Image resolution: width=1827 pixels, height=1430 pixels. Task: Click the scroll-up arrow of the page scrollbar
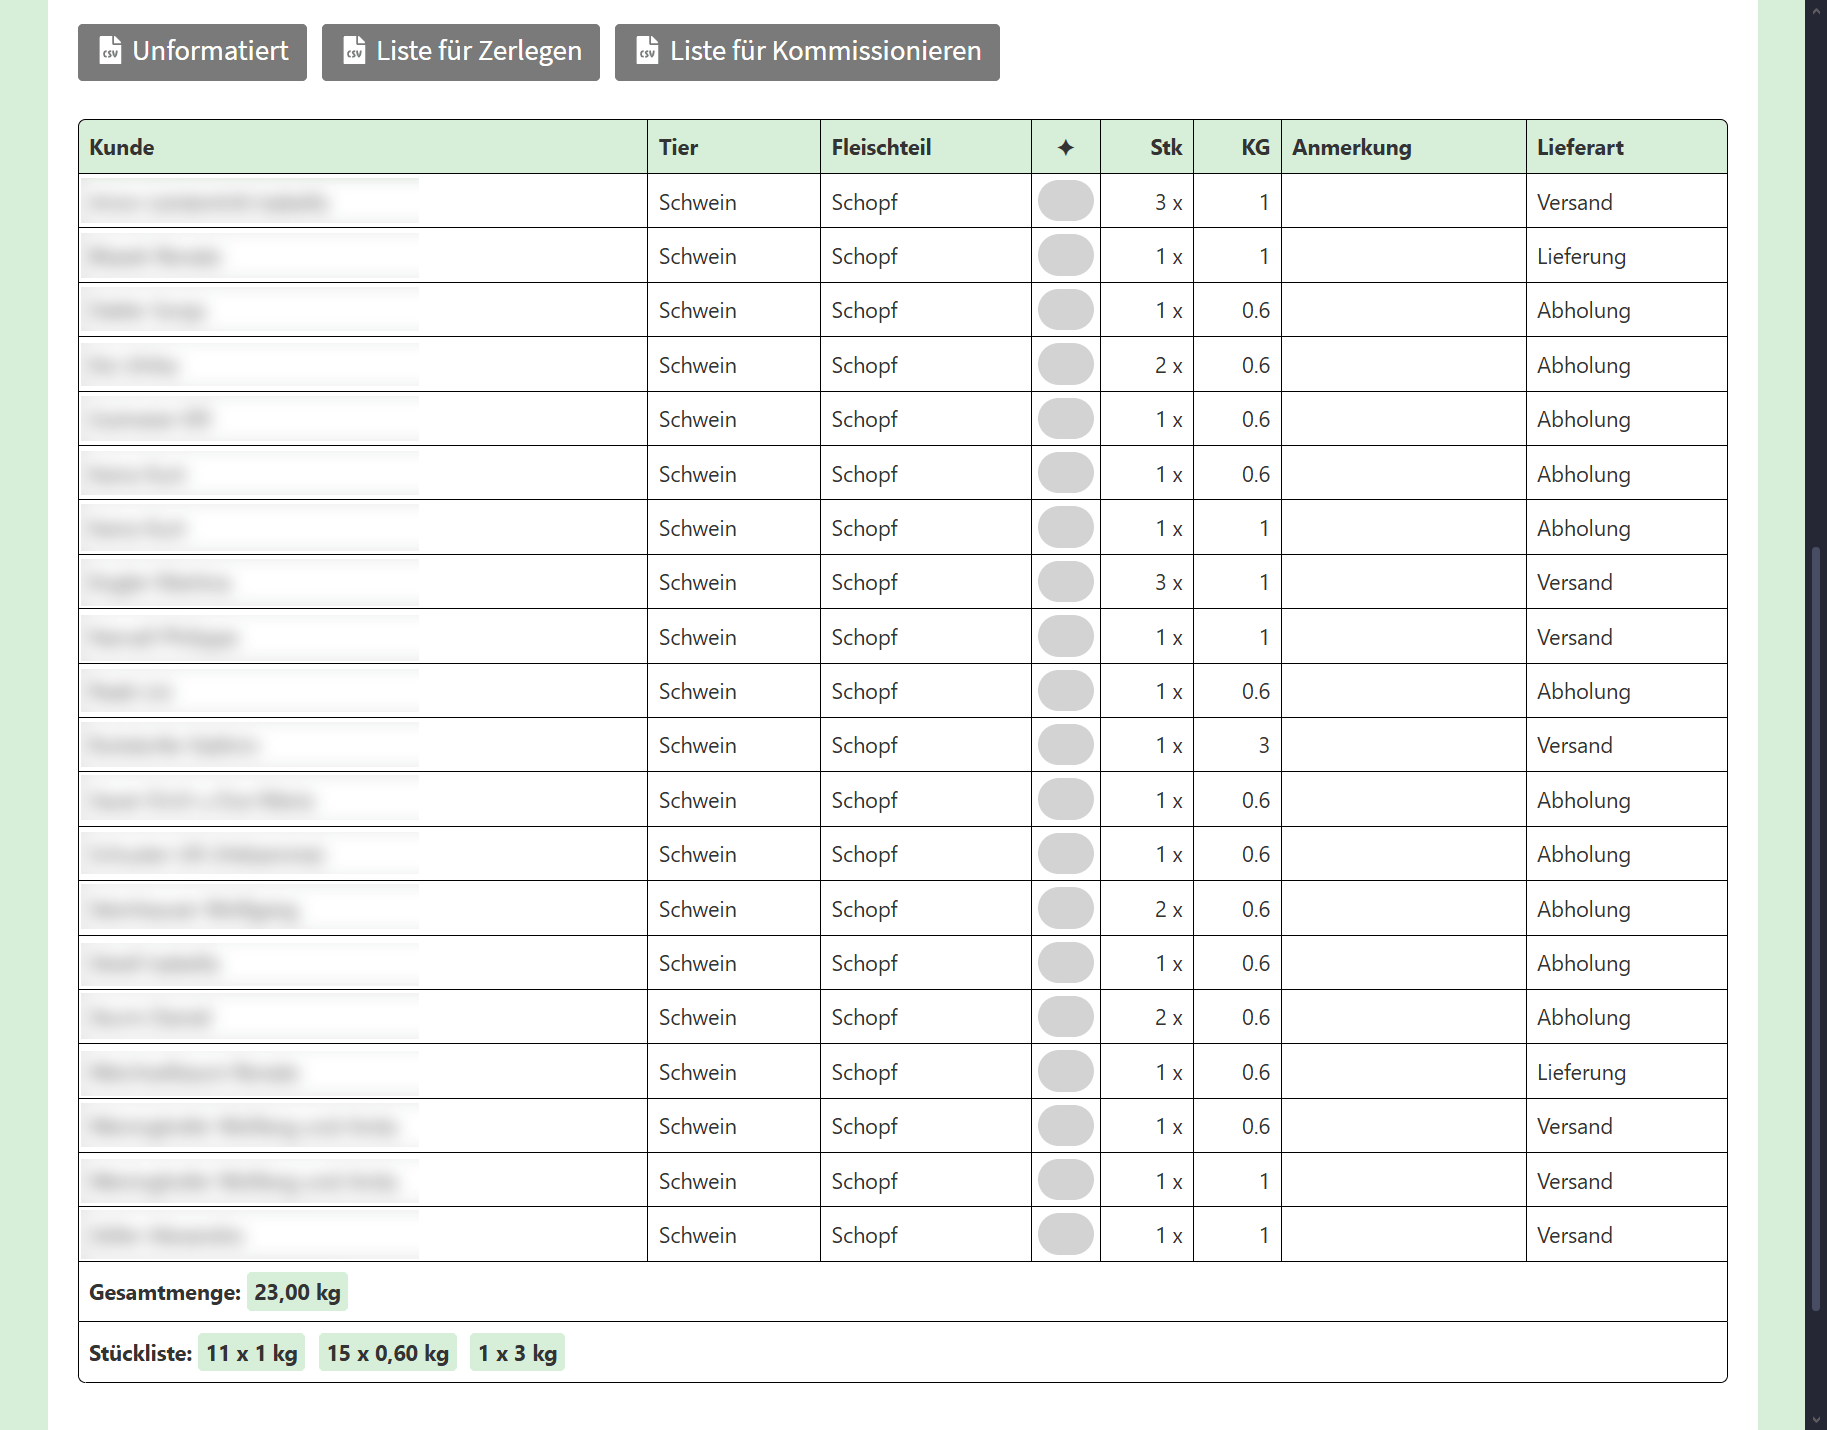coord(1816,10)
